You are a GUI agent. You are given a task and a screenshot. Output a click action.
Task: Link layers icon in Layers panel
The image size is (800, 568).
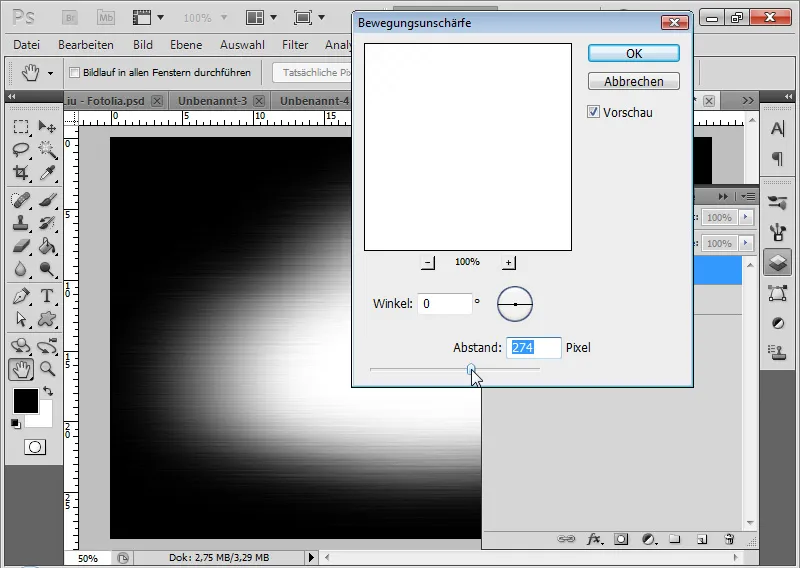pos(566,539)
